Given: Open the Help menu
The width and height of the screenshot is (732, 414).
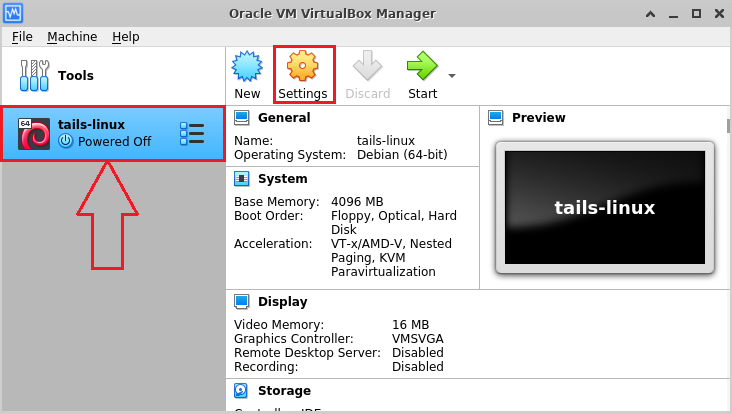Looking at the screenshot, I should (126, 36).
